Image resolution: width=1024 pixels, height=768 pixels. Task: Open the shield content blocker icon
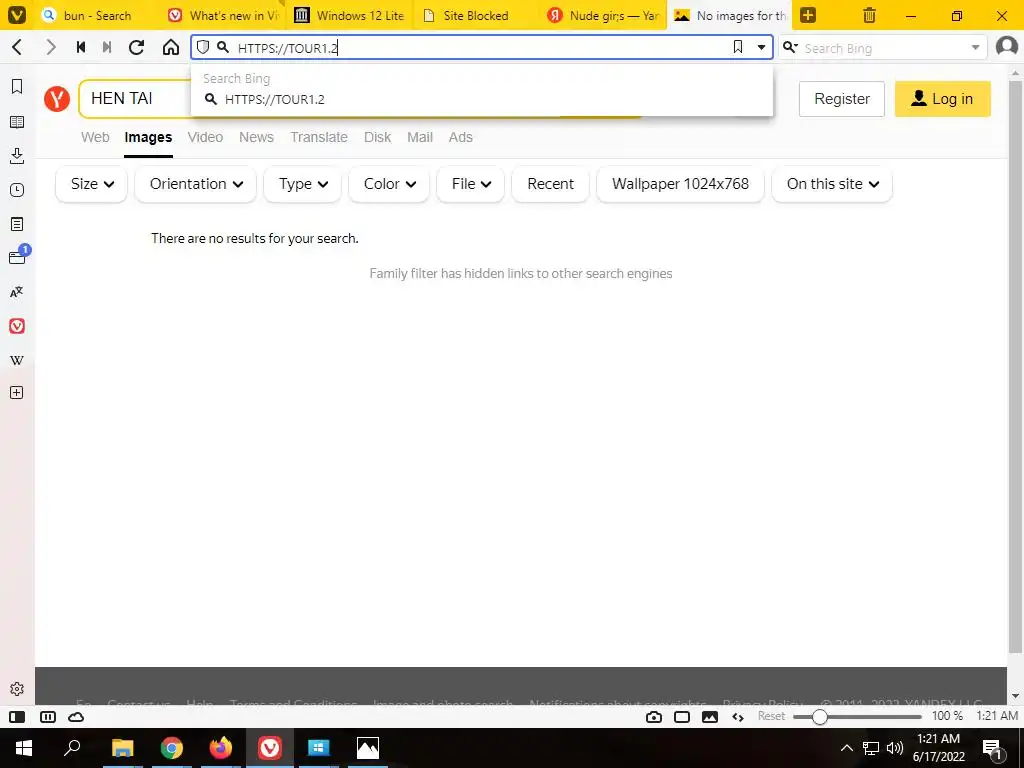(203, 47)
